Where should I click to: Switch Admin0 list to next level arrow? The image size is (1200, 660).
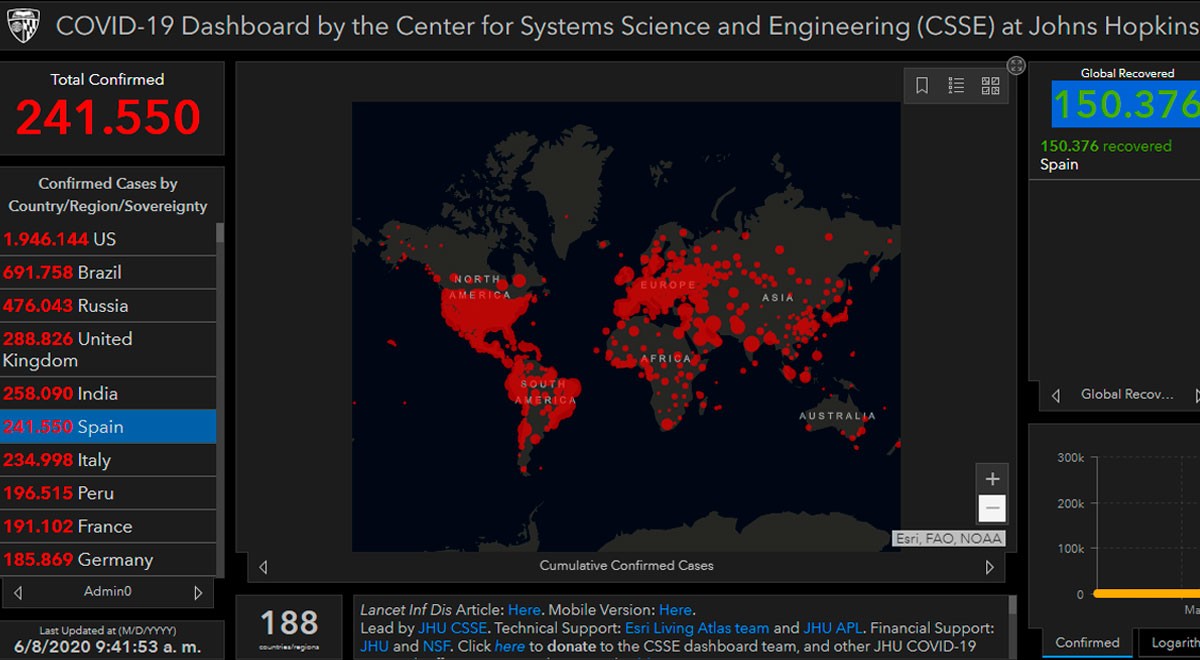click(198, 592)
